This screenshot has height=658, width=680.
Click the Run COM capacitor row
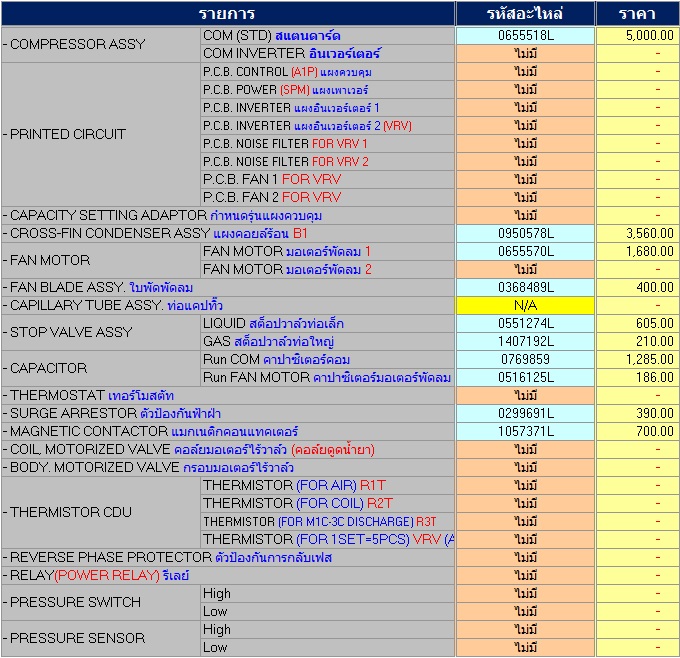[327, 360]
